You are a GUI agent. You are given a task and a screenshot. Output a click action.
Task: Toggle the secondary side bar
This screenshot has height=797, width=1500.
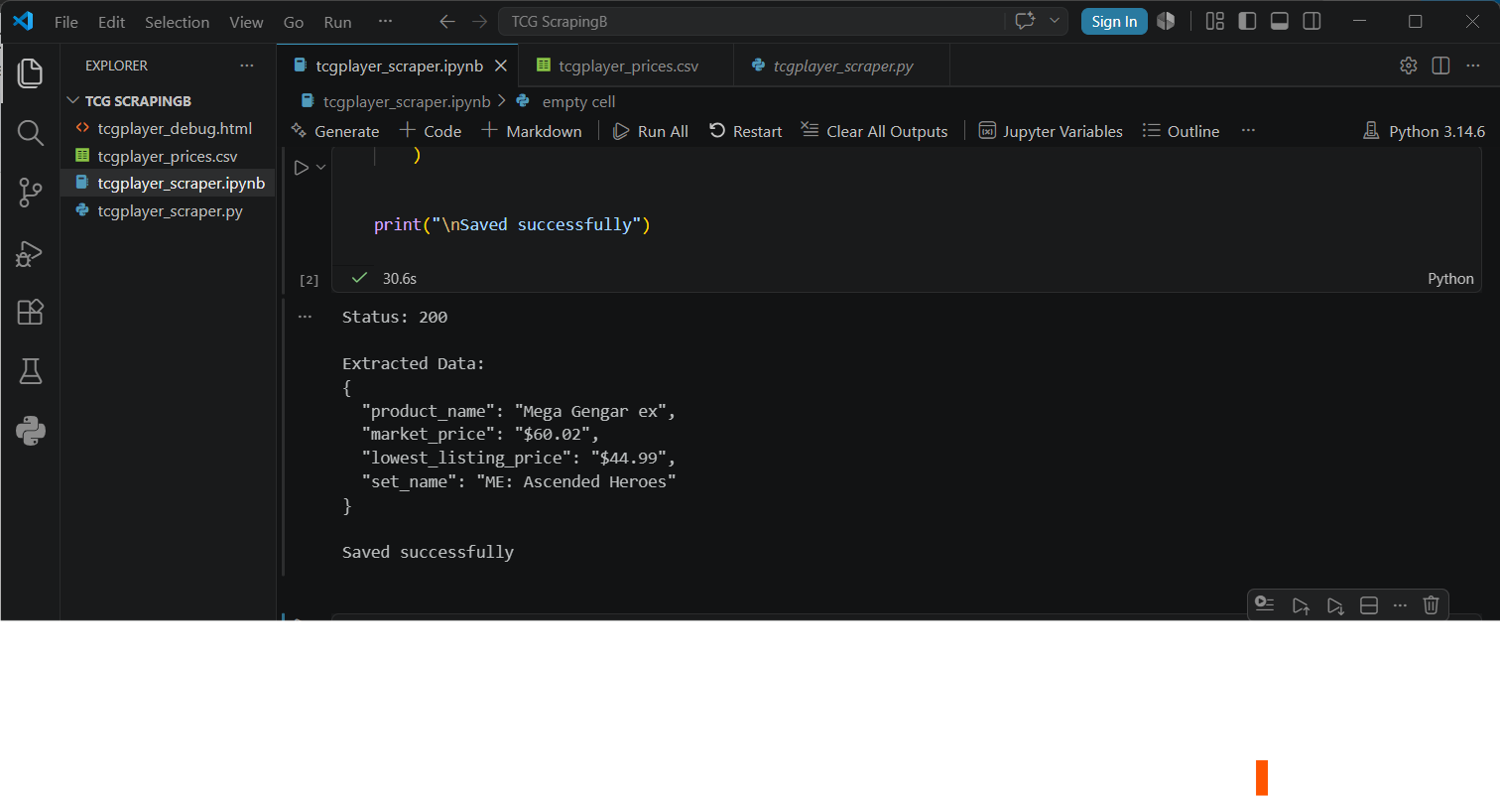coord(1312,21)
